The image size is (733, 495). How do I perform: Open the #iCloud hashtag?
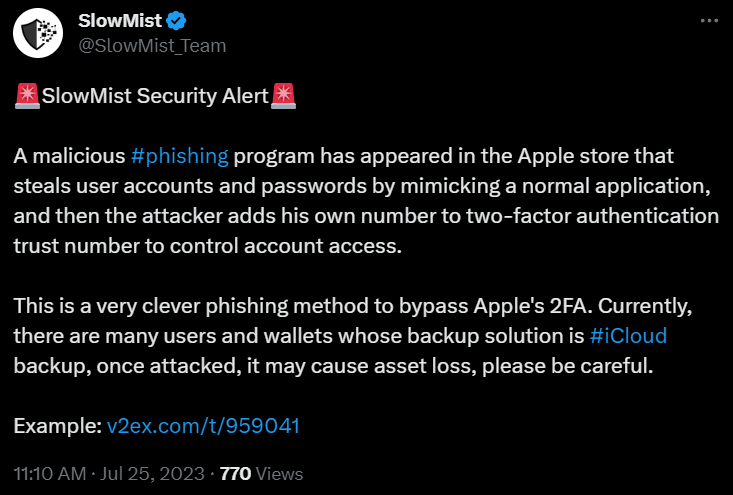coord(628,335)
